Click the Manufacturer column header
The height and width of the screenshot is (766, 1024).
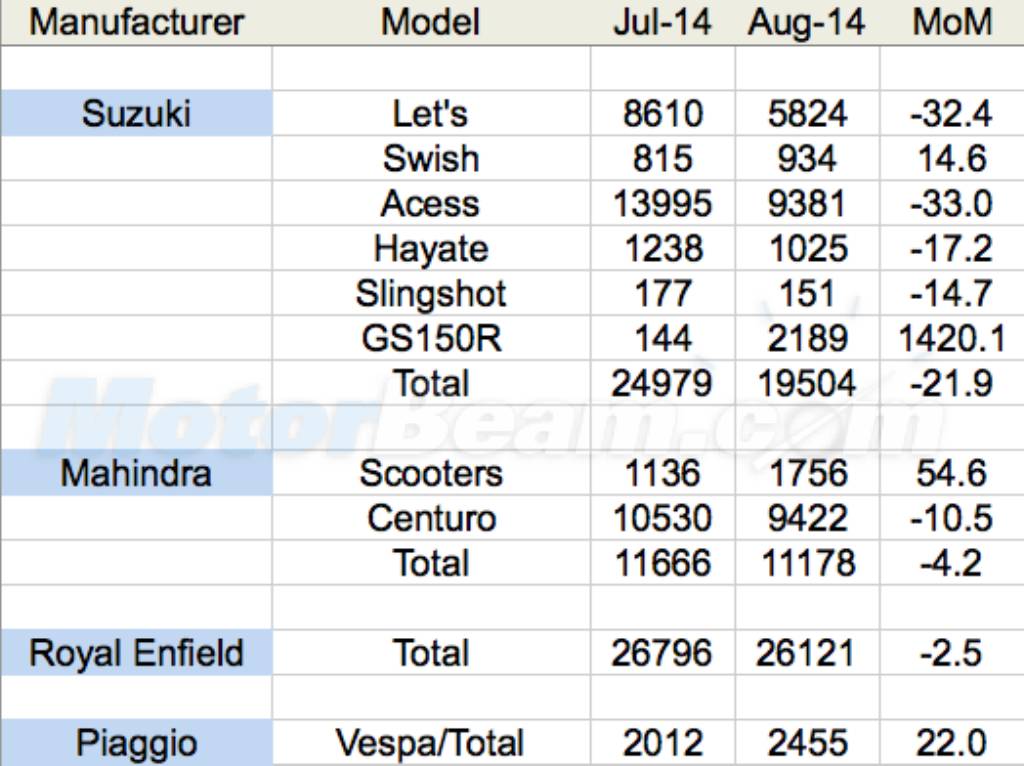click(136, 23)
